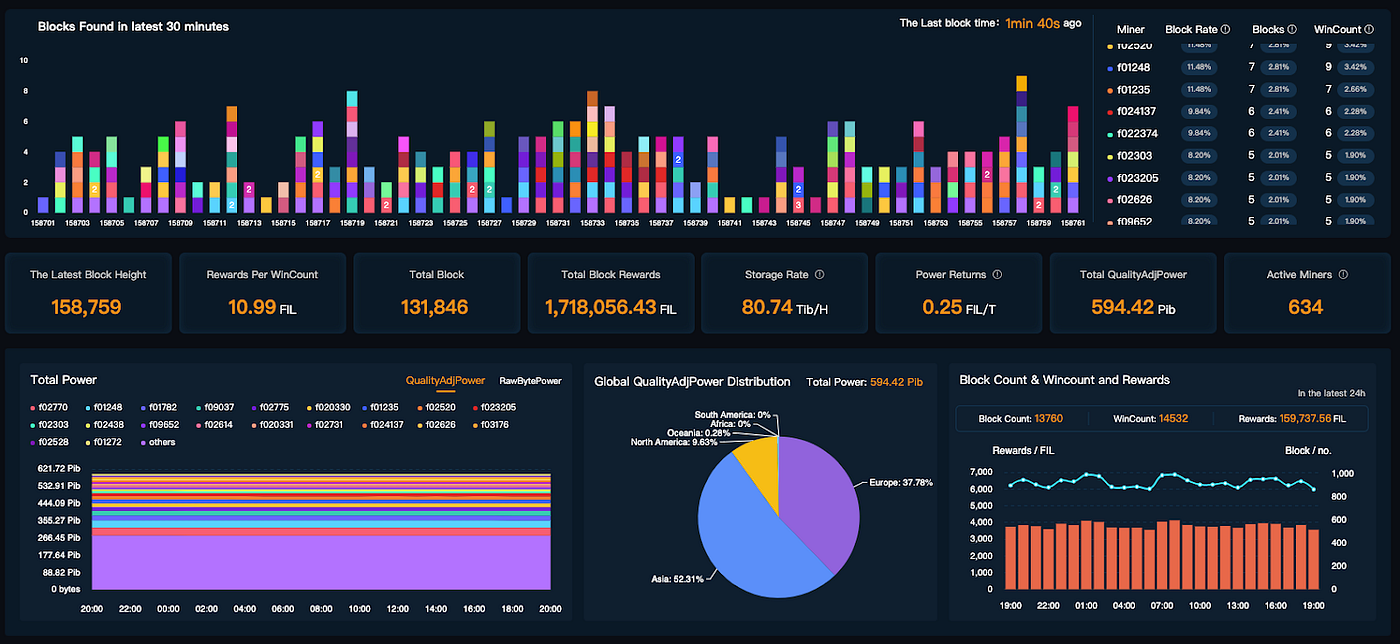Image resolution: width=1400 pixels, height=644 pixels.
Task: Click the yellow dot beside f02303 table row
Action: click(1110, 156)
